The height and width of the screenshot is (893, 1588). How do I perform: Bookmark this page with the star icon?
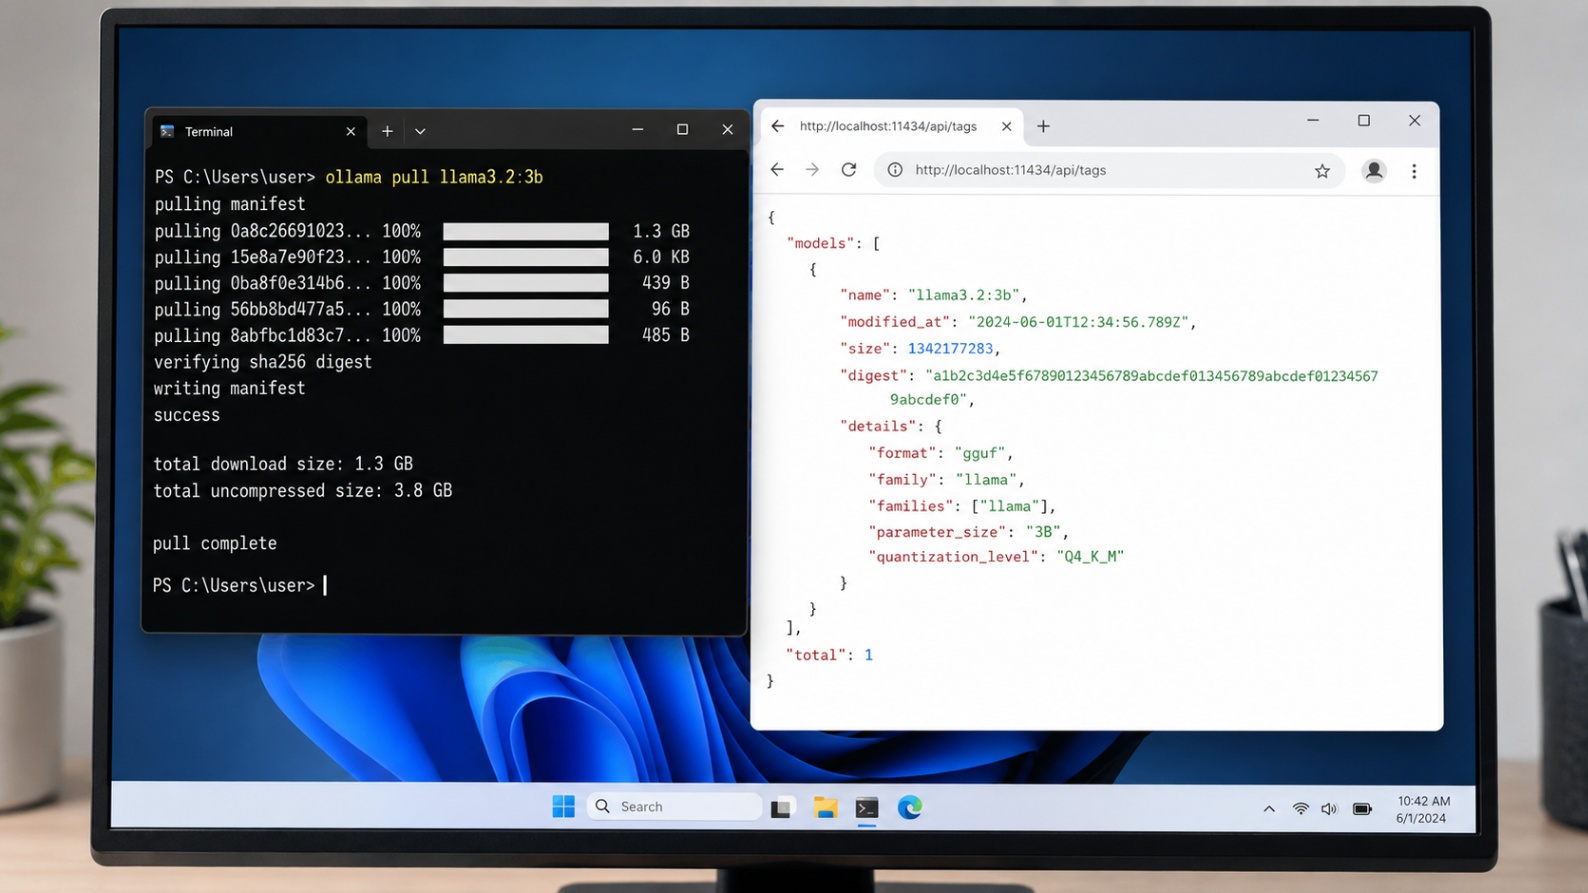(x=1322, y=171)
